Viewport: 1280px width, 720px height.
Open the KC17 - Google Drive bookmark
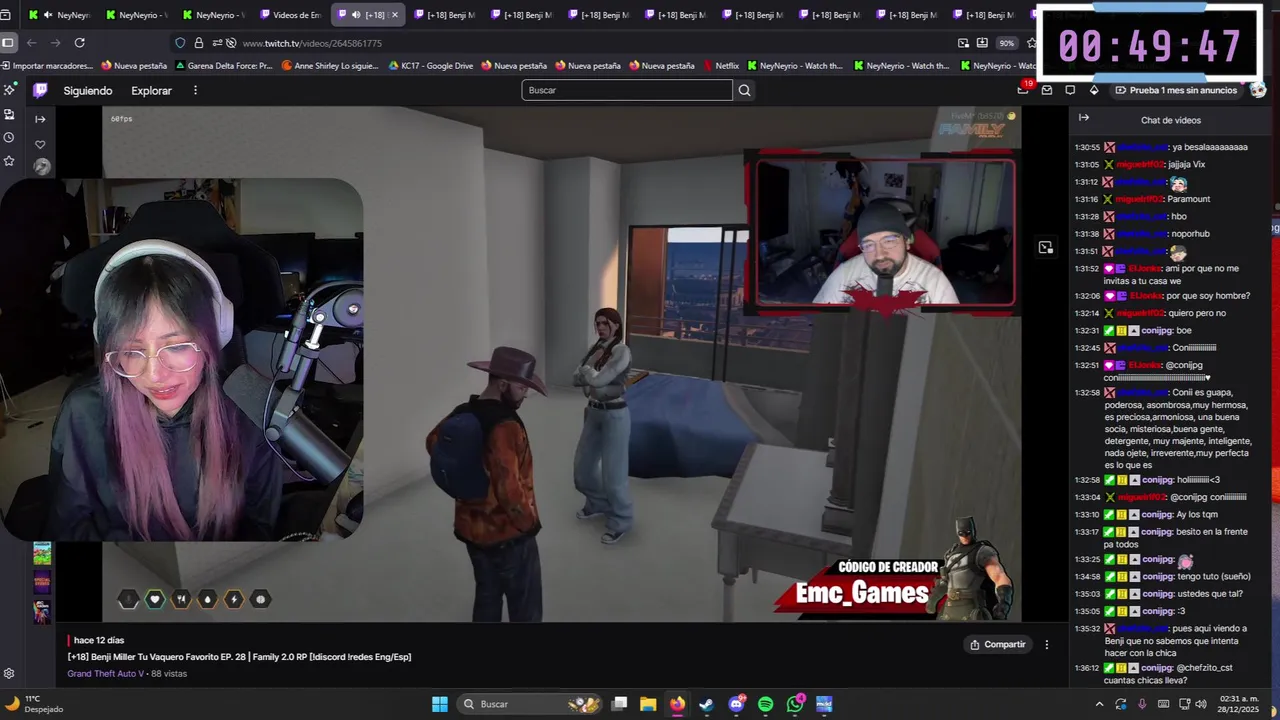(x=430, y=66)
